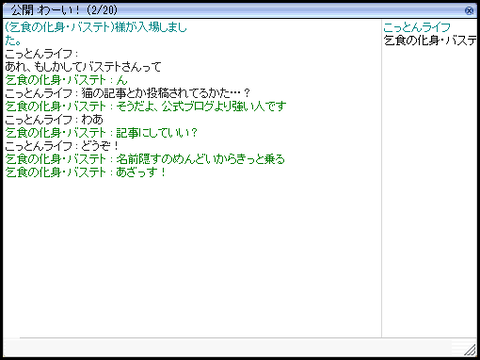Click message あれ、もしかしてバステトさんって
The image size is (480, 360).
tap(83, 67)
